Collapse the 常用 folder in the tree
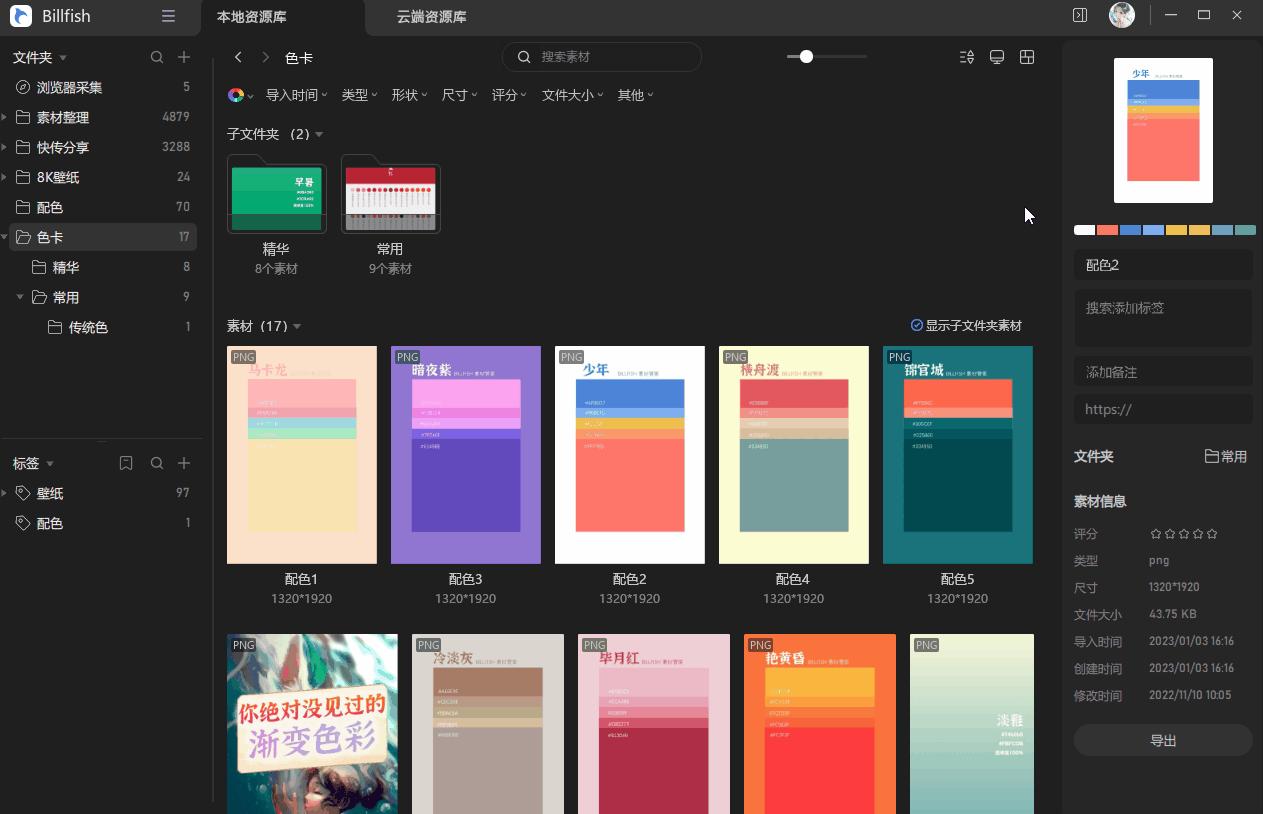1263x814 pixels. tap(20, 297)
